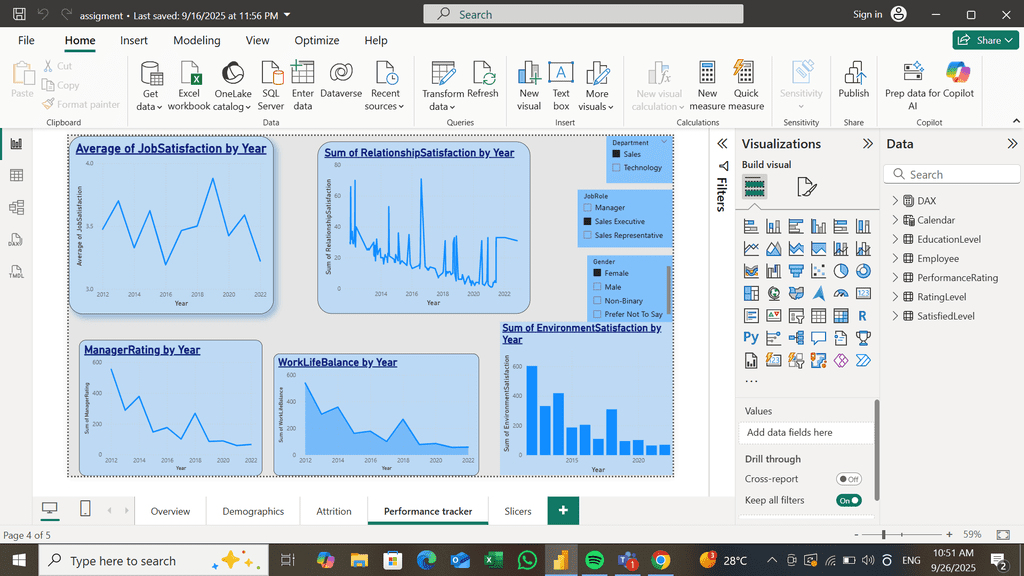Select the Python visual icon
This screenshot has width=1024, height=576.
[x=751, y=338]
